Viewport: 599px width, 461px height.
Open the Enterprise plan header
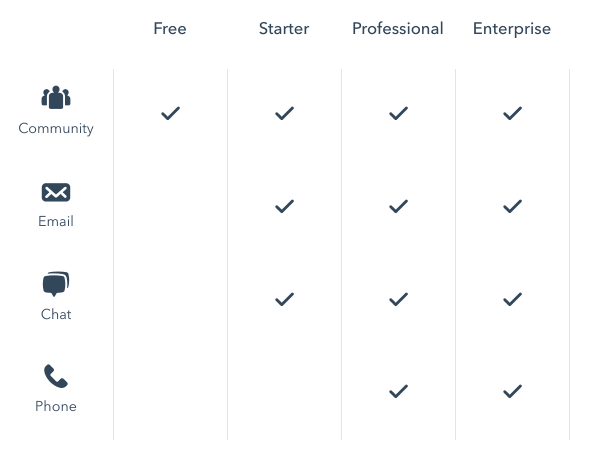[x=512, y=29]
